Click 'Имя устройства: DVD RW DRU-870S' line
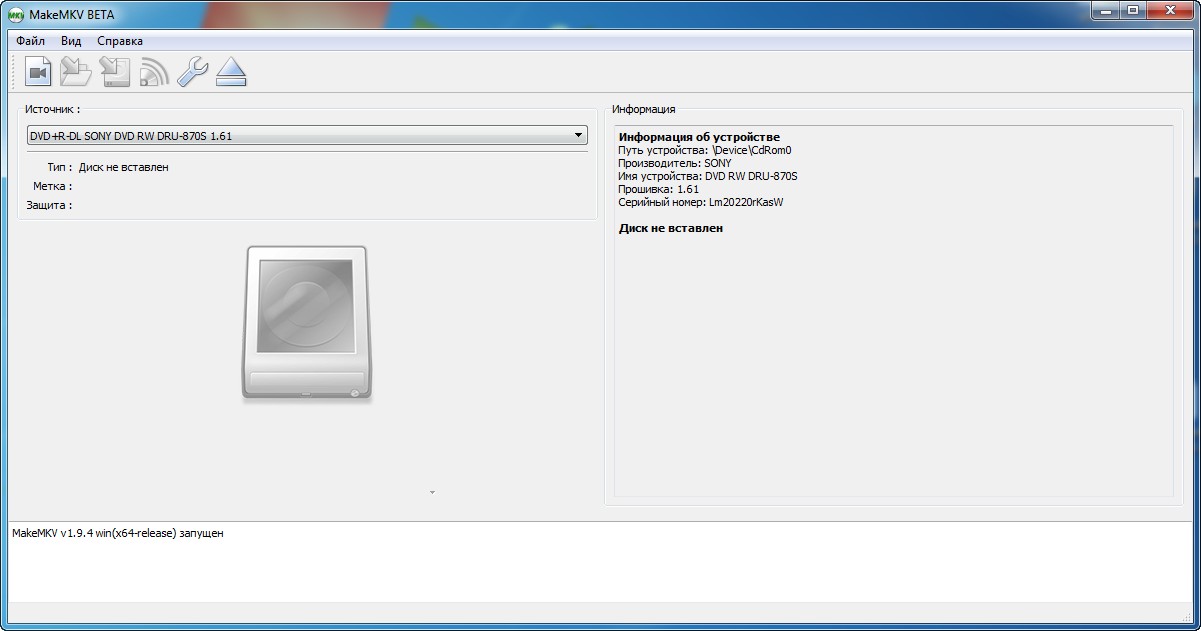Screen dimensions: 1201x631 coord(708,176)
